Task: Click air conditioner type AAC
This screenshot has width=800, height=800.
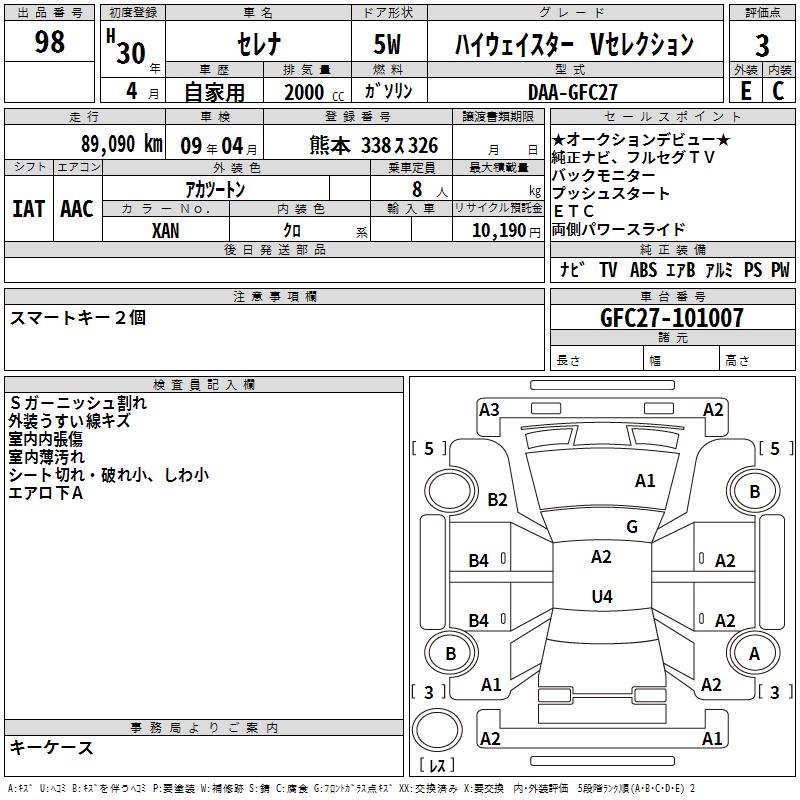Action: coord(77,209)
